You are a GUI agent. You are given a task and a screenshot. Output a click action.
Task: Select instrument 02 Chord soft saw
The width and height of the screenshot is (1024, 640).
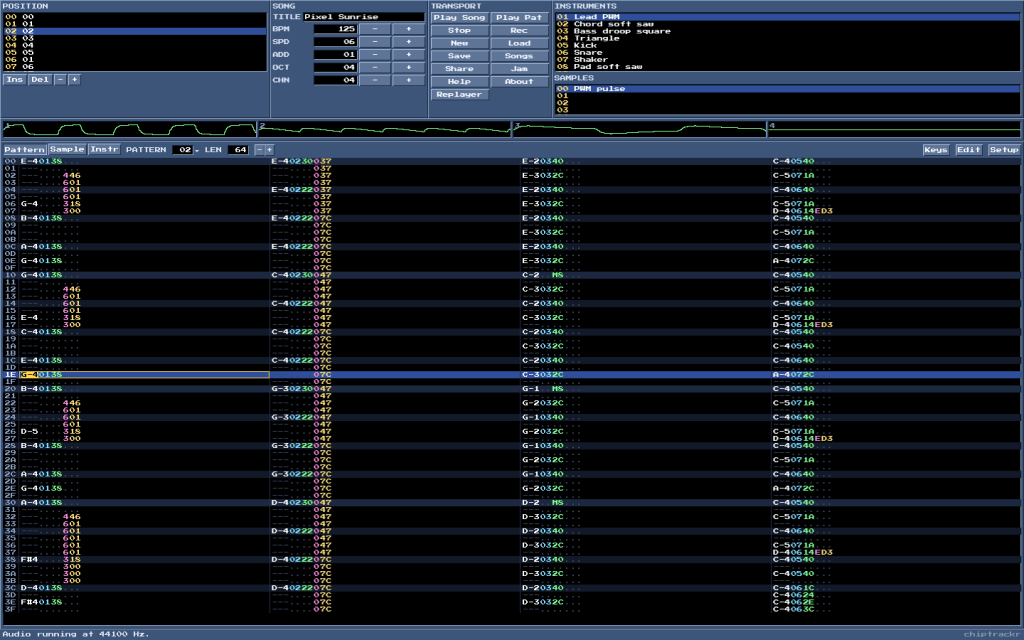click(x=787, y=24)
